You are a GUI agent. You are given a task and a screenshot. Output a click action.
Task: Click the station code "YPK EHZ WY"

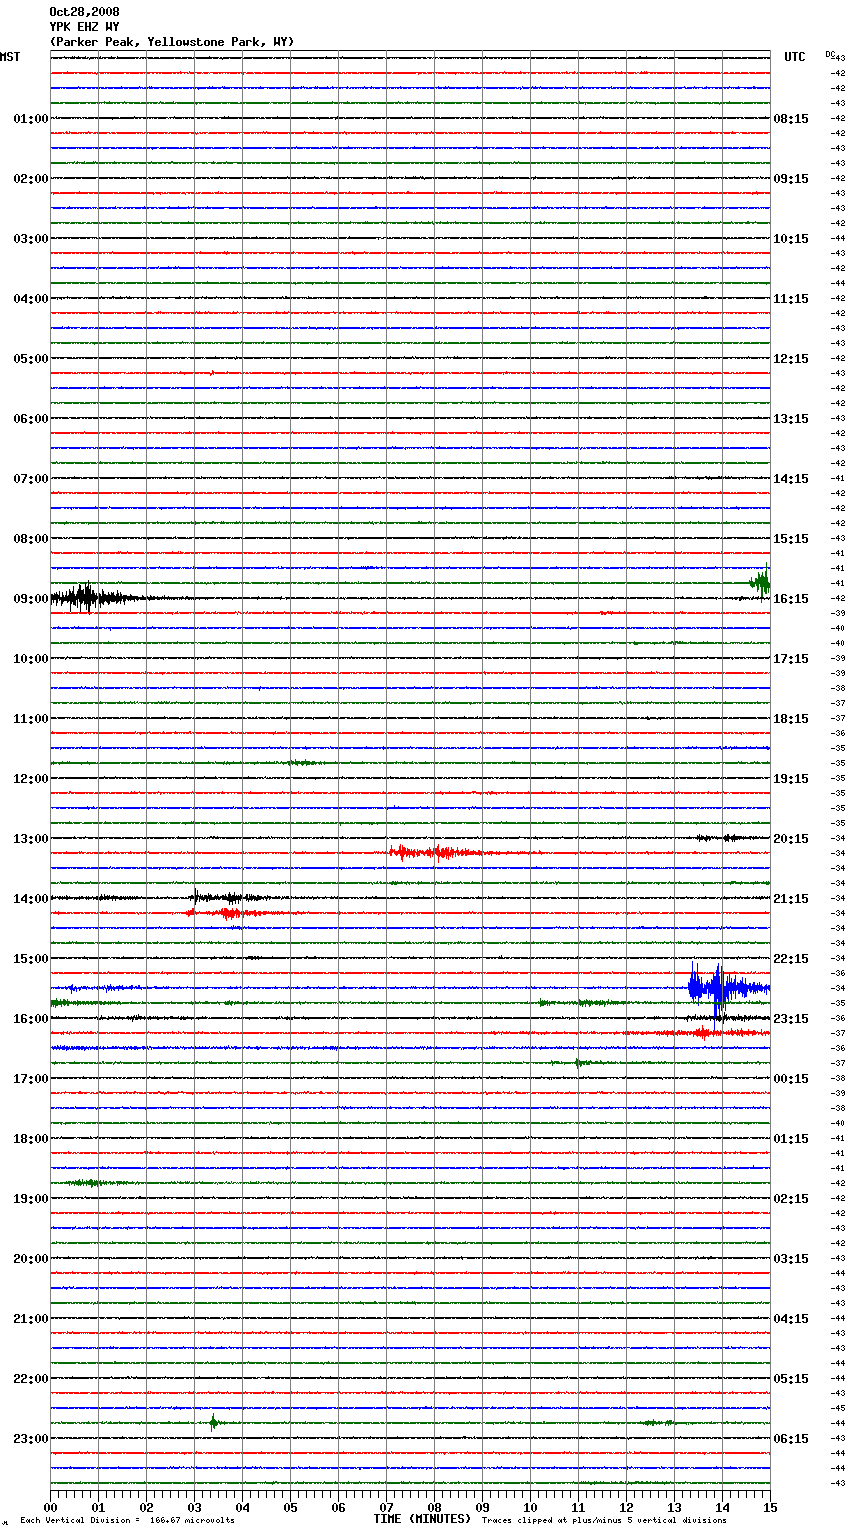[x=84, y=27]
